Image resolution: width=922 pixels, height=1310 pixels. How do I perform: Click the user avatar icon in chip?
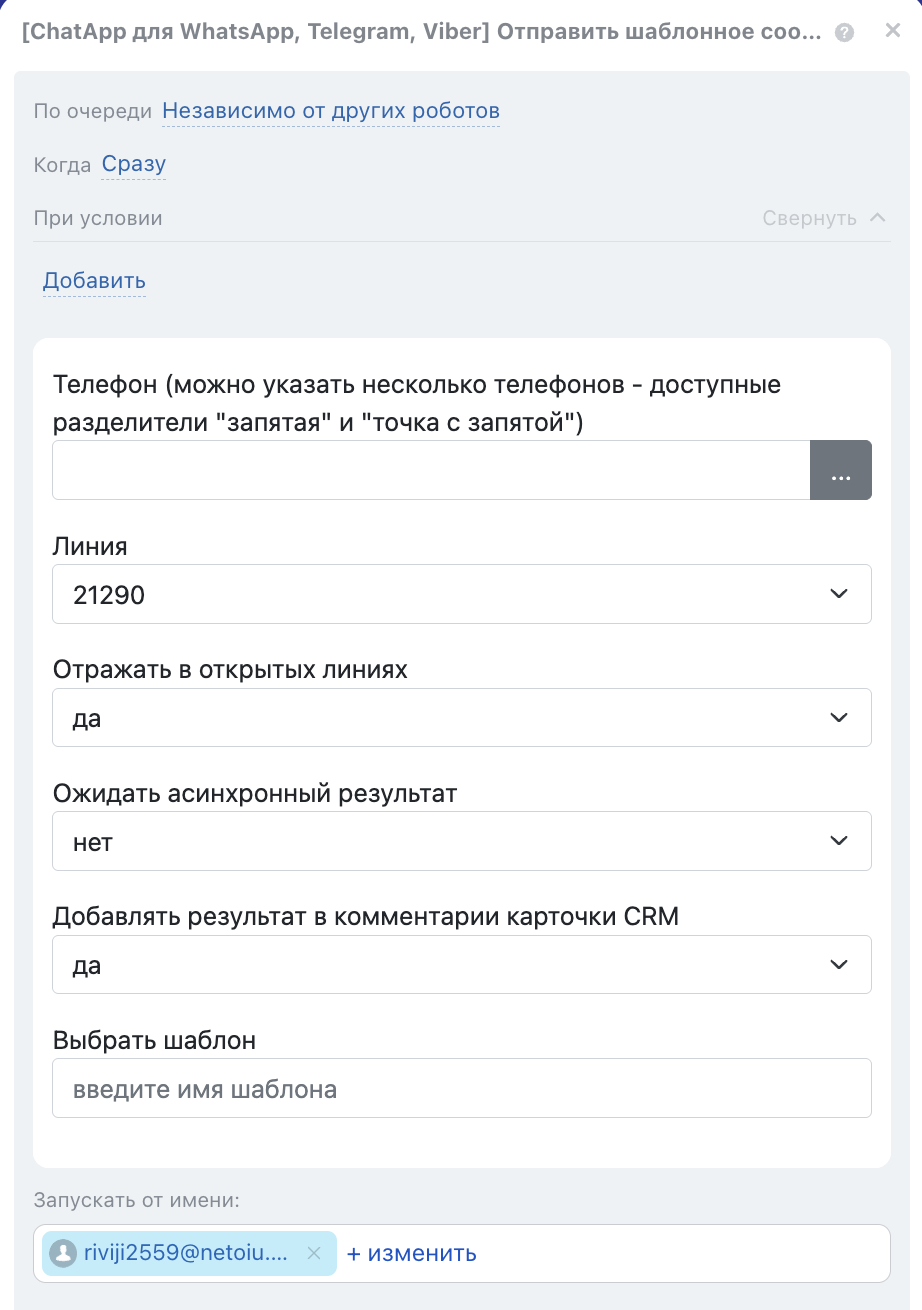coord(64,1253)
